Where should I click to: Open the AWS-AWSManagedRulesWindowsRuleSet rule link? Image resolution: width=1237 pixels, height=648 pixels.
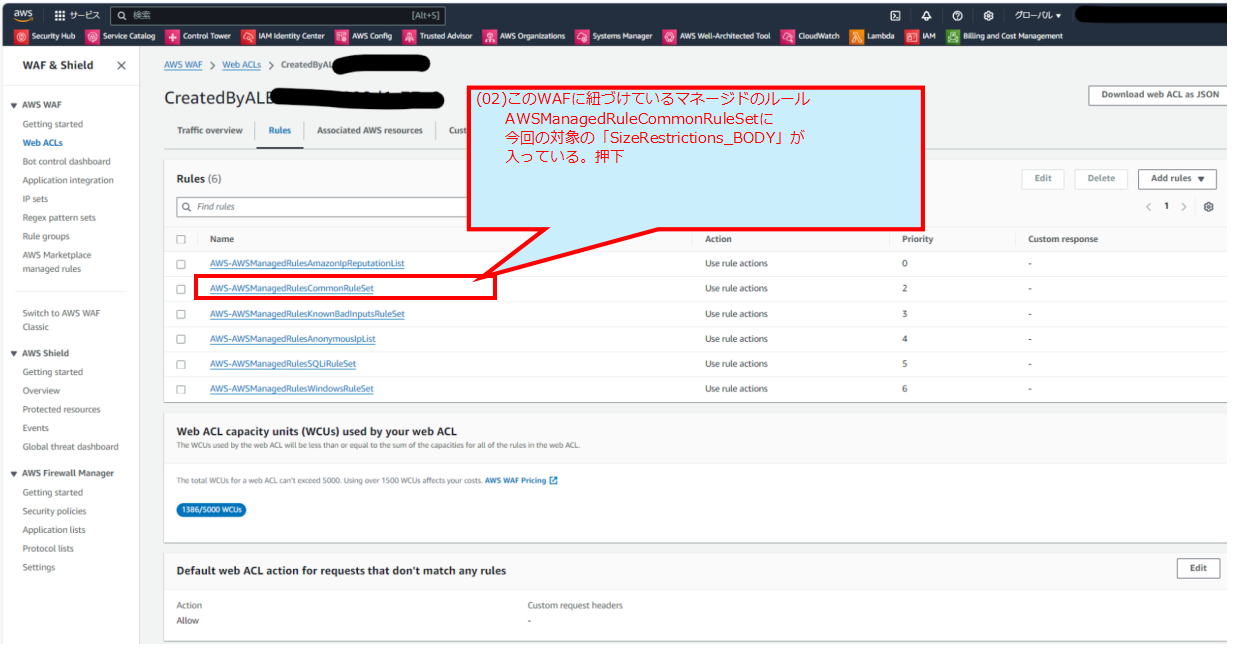click(292, 389)
